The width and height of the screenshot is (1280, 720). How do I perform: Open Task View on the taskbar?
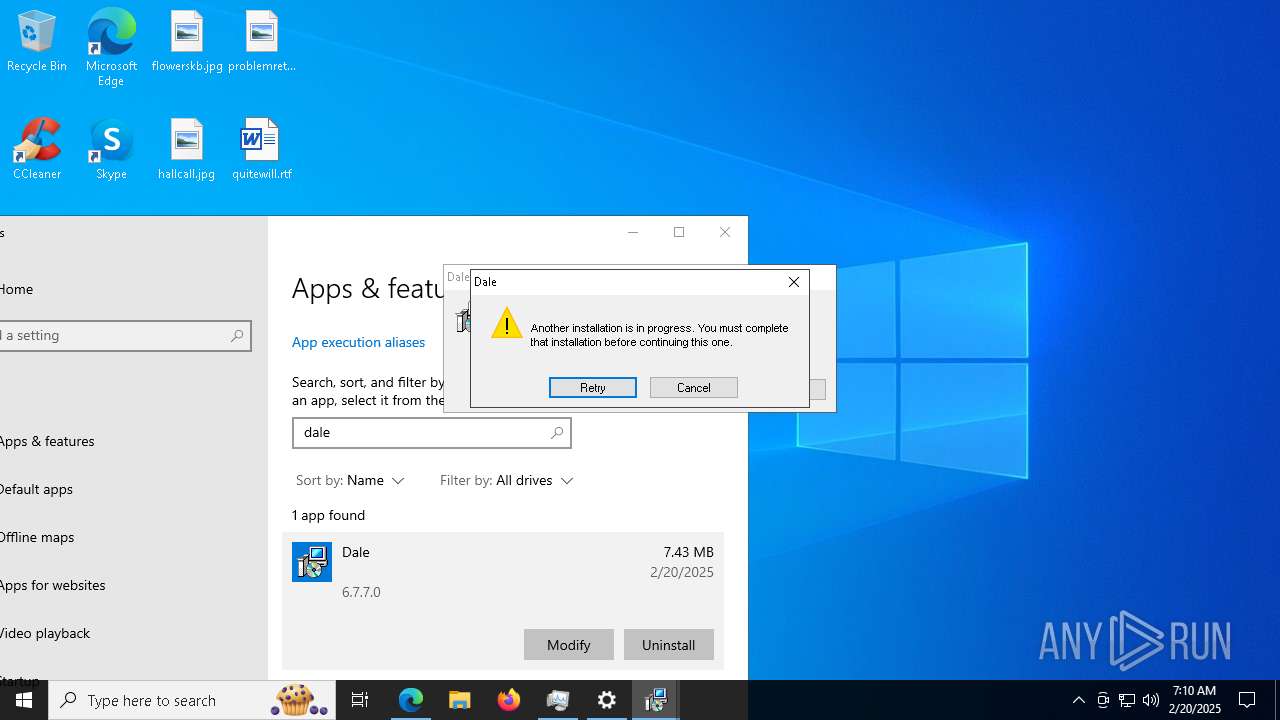(360, 700)
